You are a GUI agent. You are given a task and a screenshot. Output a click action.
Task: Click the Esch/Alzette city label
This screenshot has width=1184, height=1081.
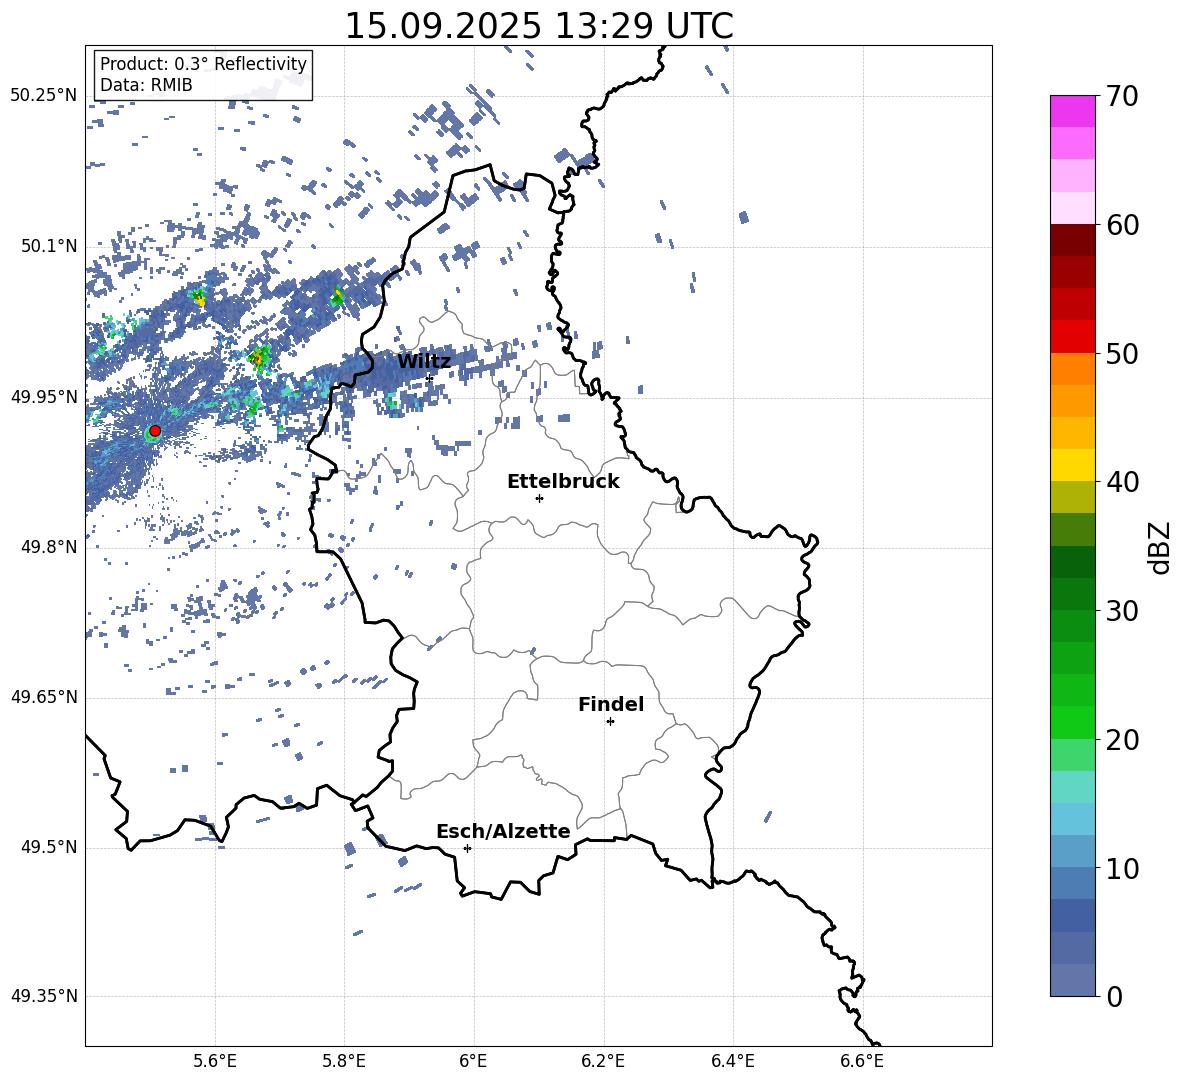click(x=503, y=831)
